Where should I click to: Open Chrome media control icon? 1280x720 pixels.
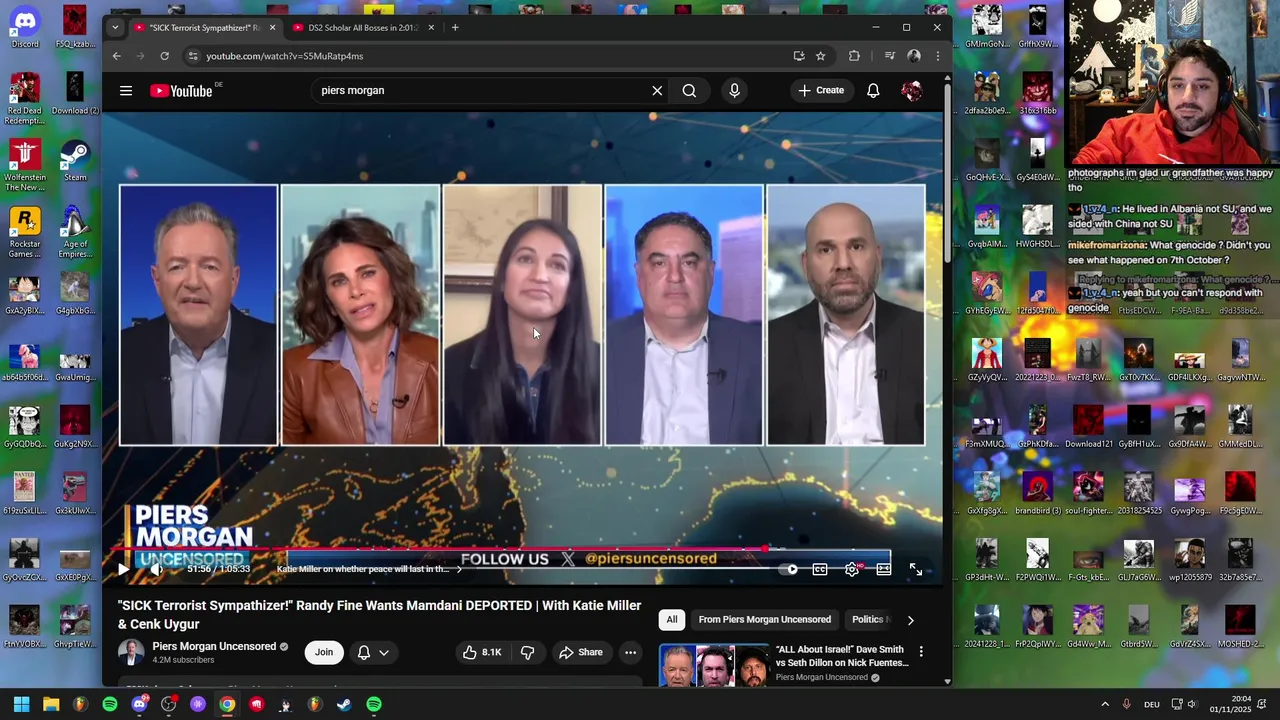pos(889,56)
